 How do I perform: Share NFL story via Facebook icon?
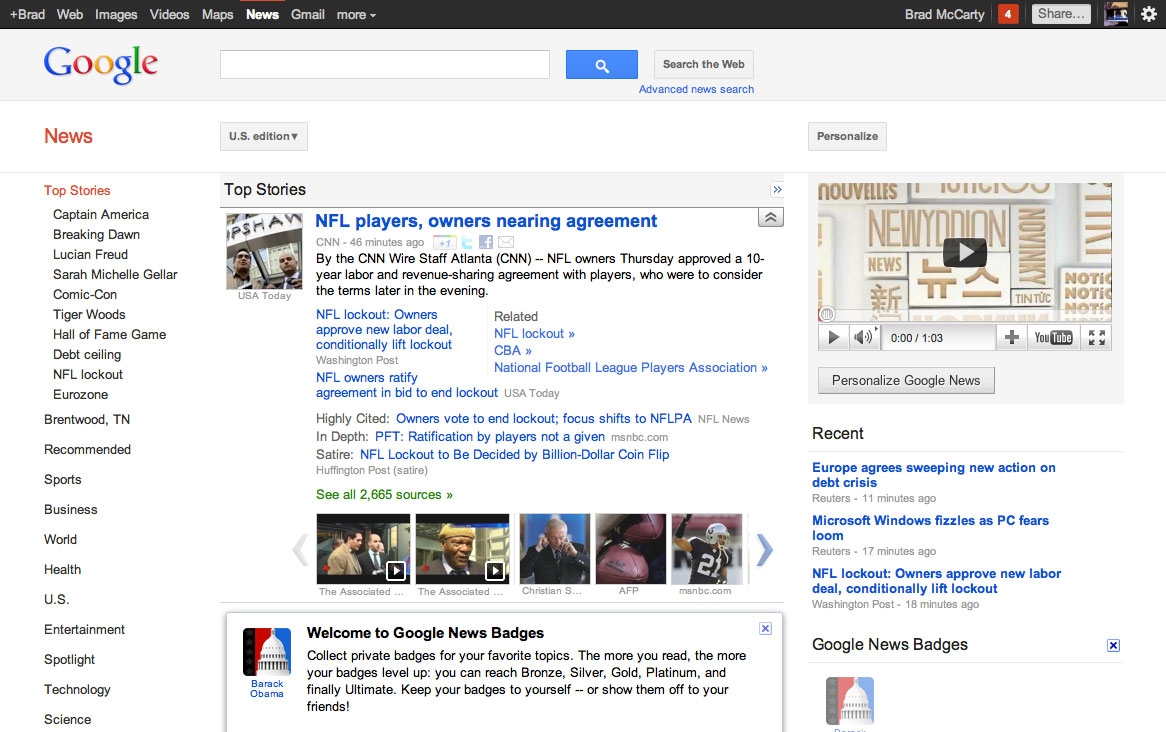point(486,243)
